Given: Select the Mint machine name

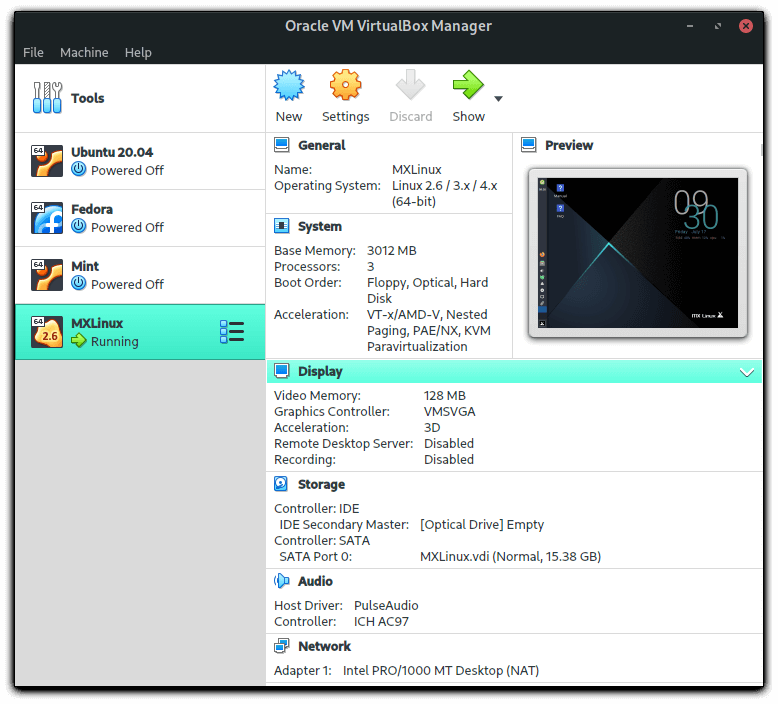Looking at the screenshot, I should (85, 266).
